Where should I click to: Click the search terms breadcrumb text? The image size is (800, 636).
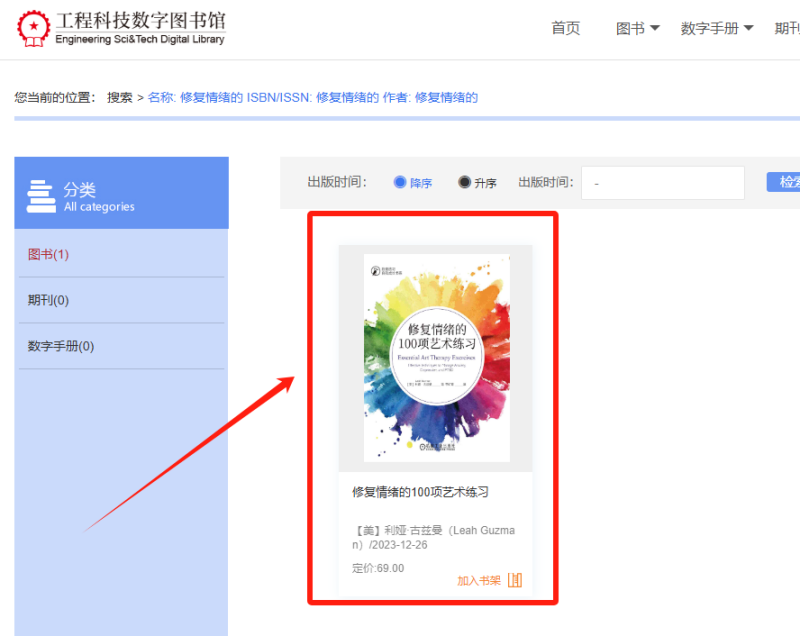click(313, 97)
